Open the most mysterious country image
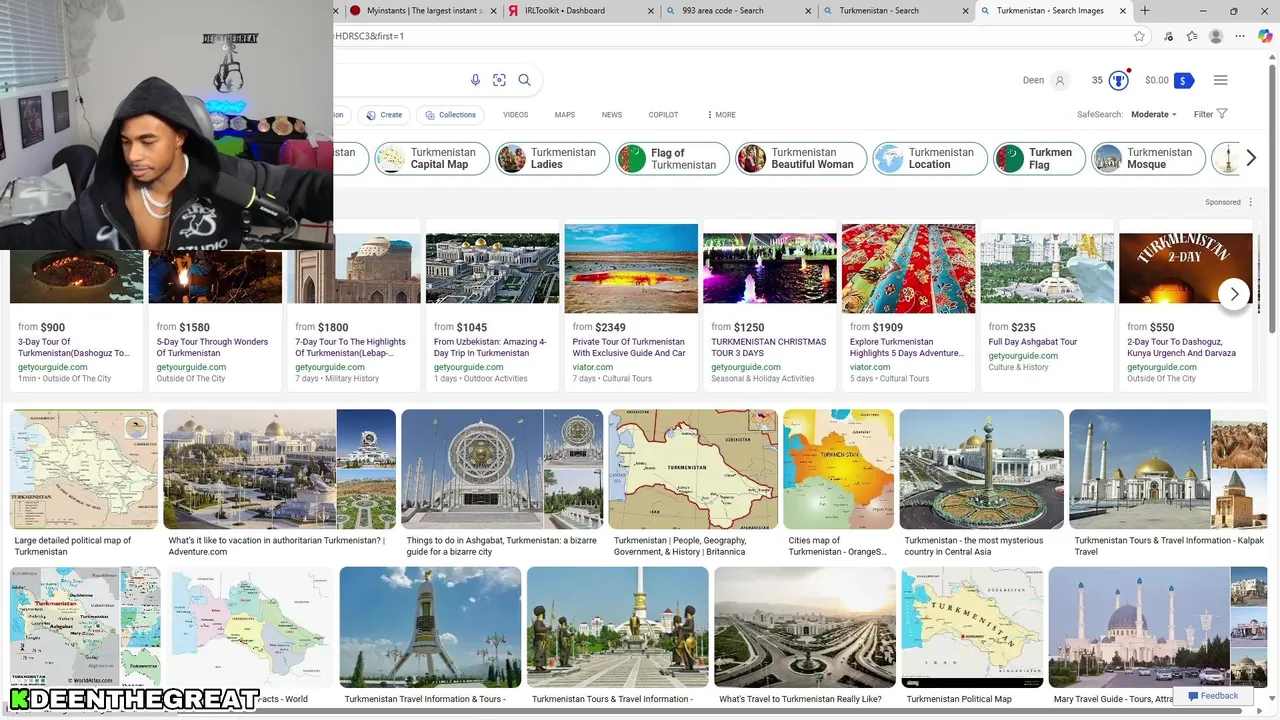The width and height of the screenshot is (1280, 720). (x=981, y=469)
